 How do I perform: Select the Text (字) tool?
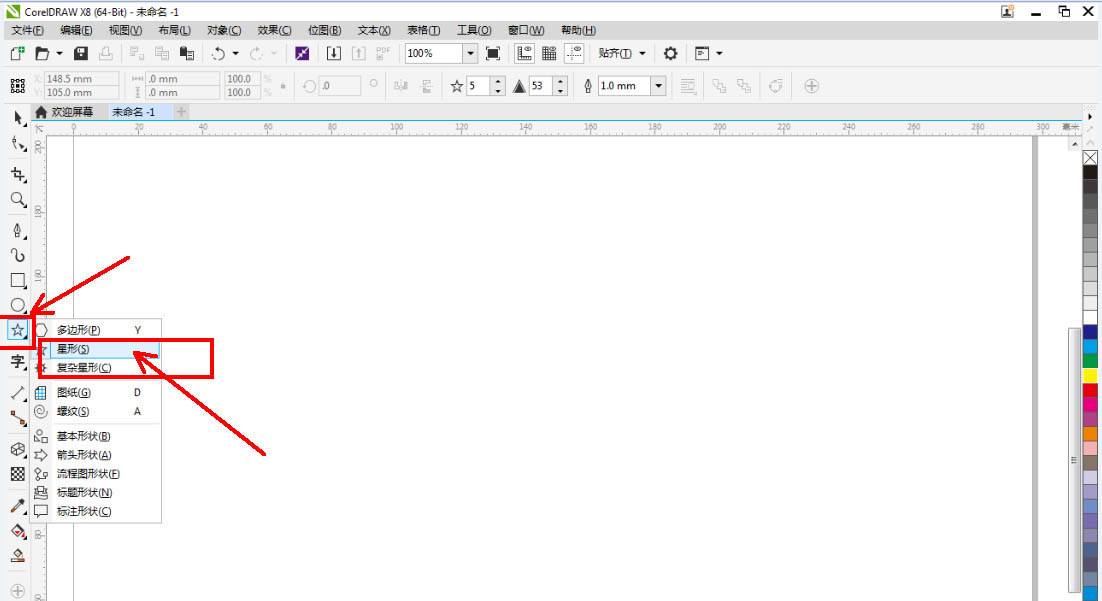17,361
